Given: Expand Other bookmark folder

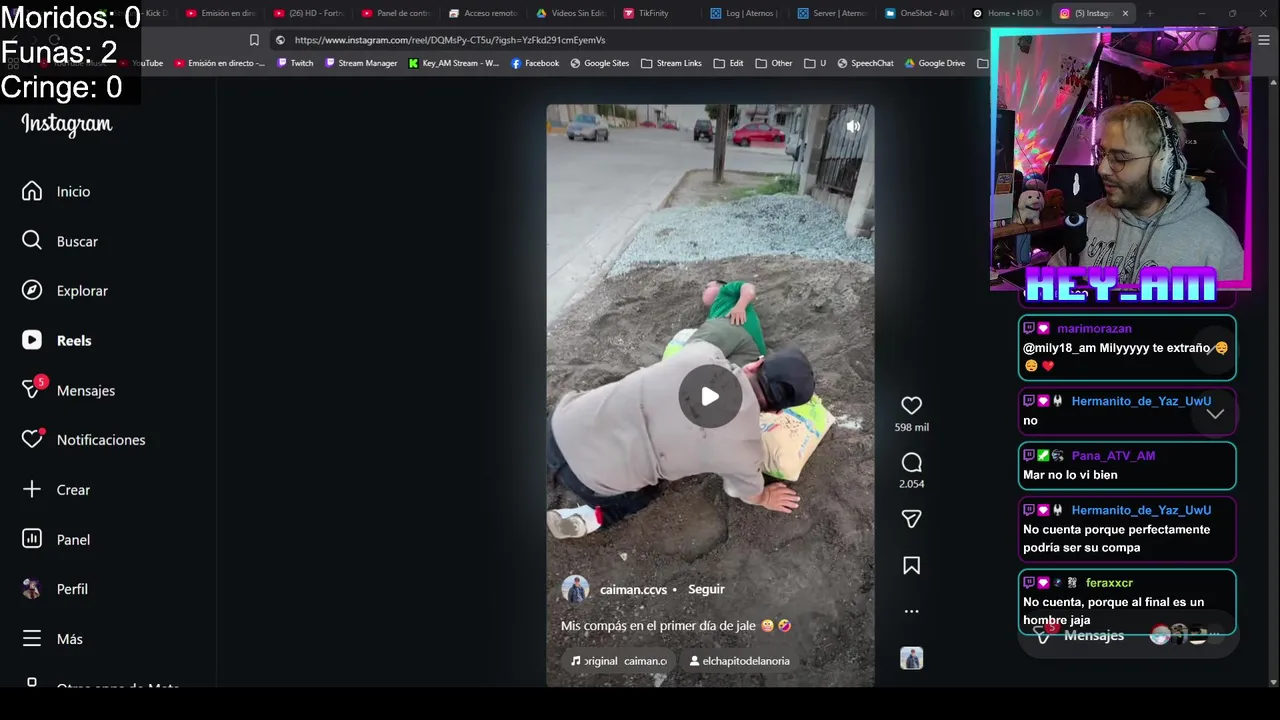Looking at the screenshot, I should point(774,63).
